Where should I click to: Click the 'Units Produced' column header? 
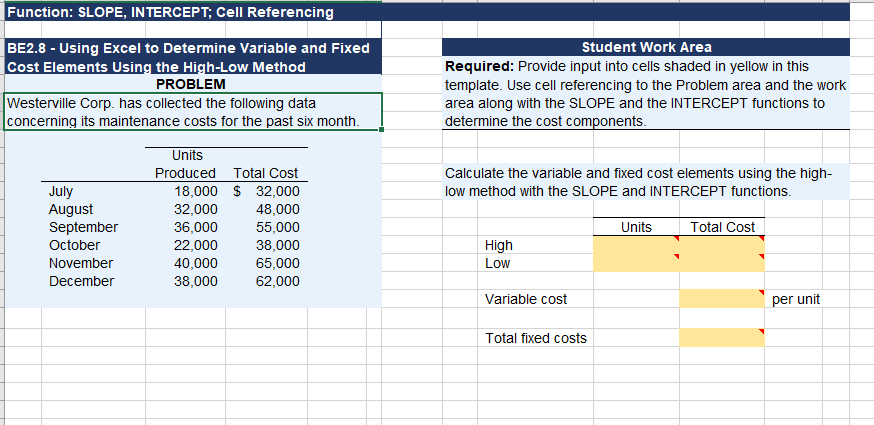186,164
